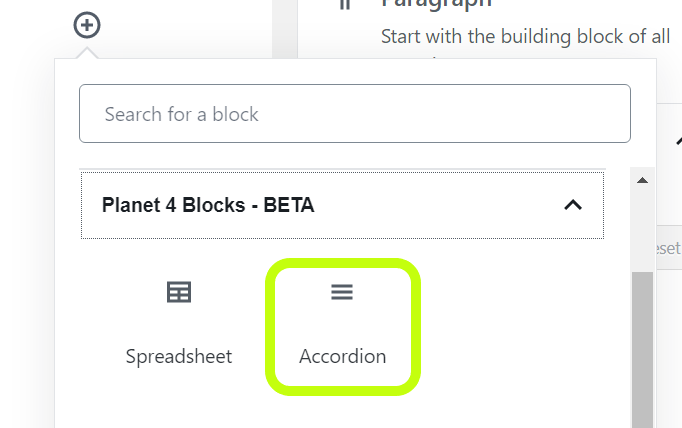
Task: Click the gray vertical divider beside the plus icon
Action: coord(285,29)
